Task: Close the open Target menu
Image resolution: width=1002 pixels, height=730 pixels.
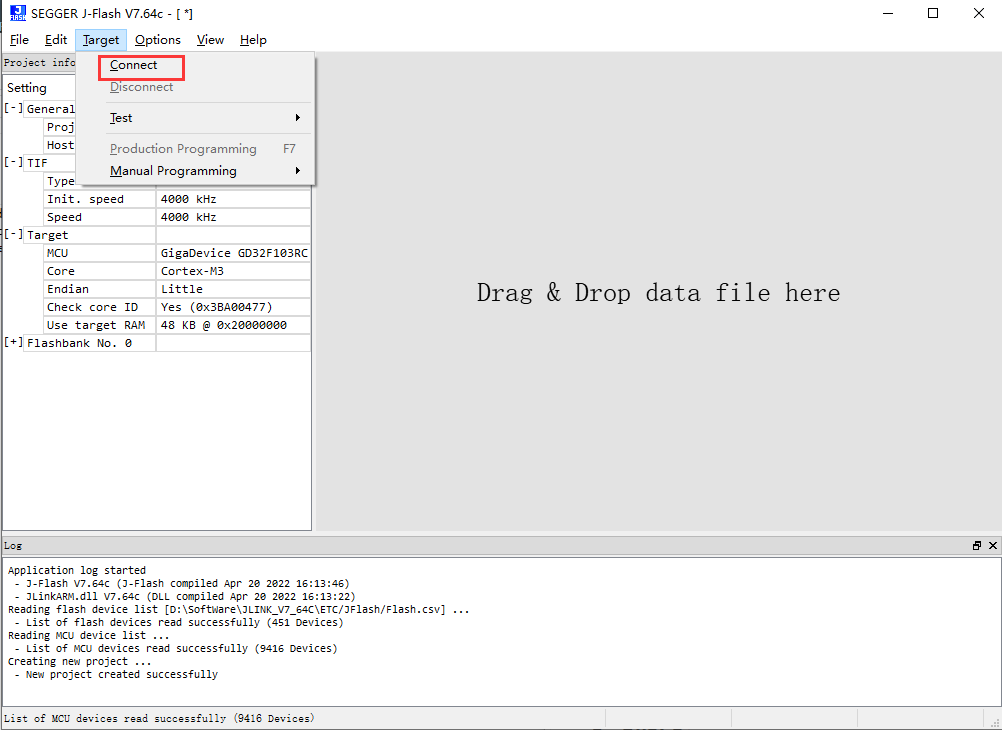Action: point(101,40)
